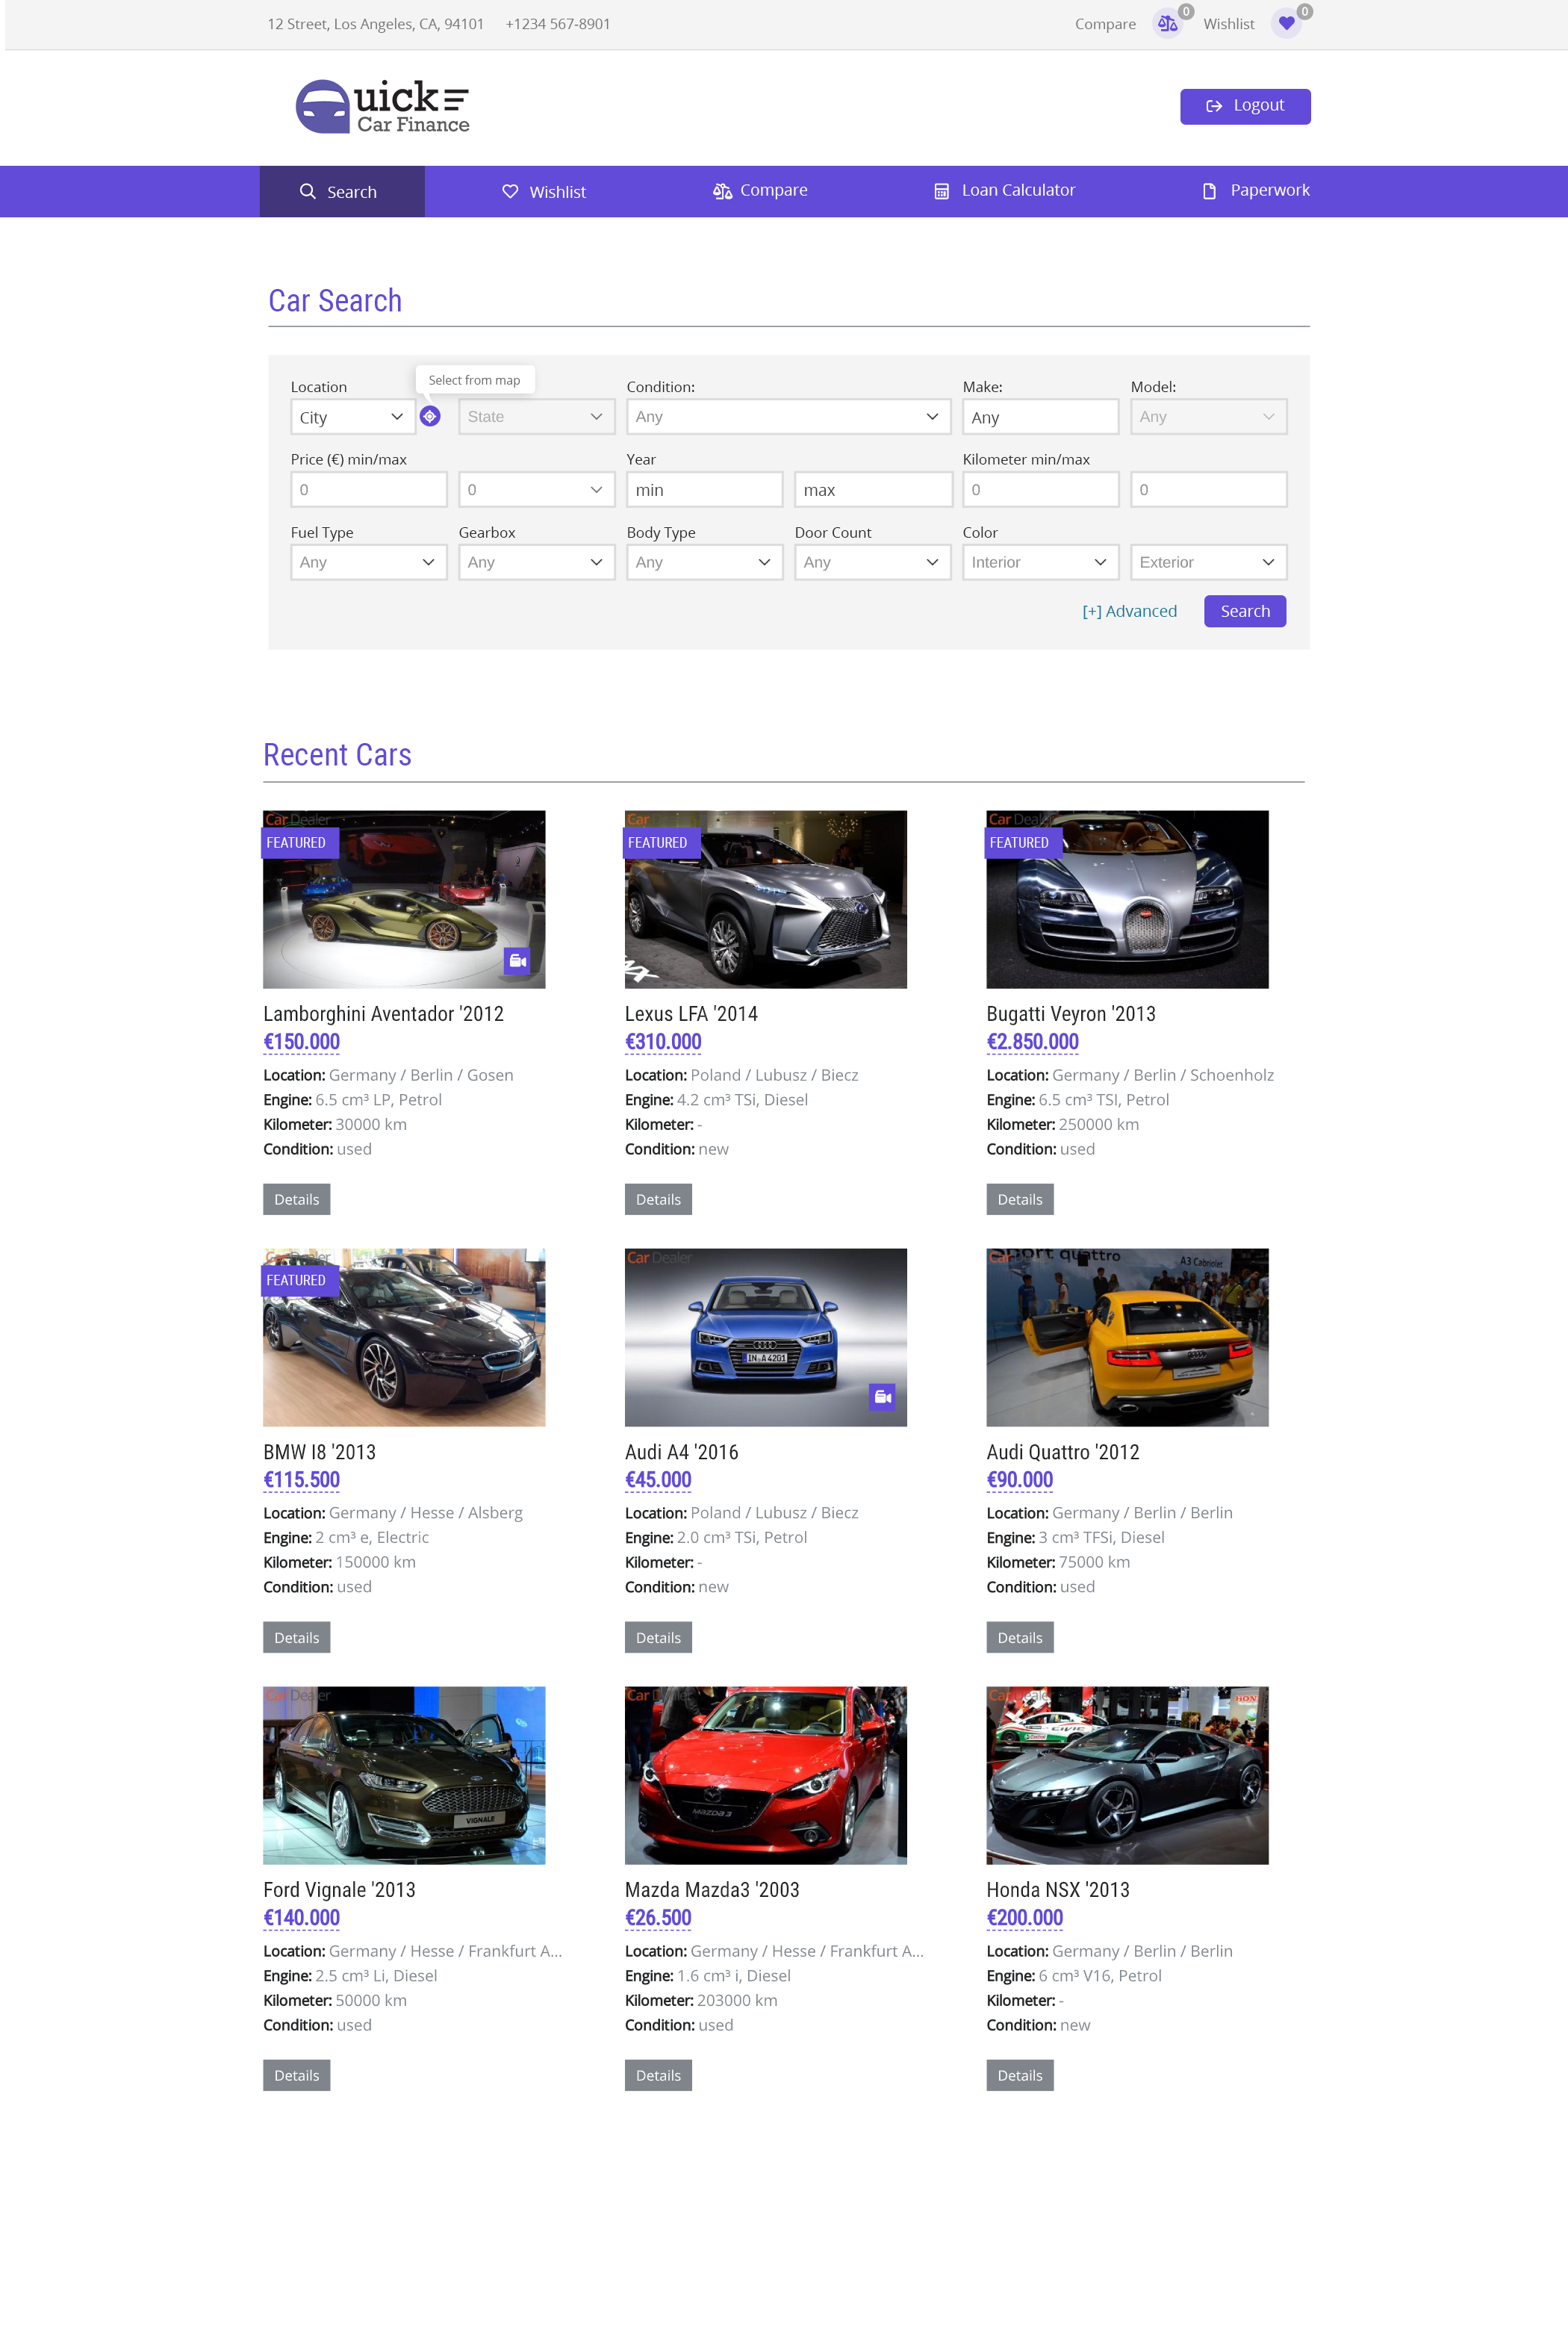Click the Year min input field
Screen dimensions: 1568x2345
pyautogui.click(x=705, y=490)
